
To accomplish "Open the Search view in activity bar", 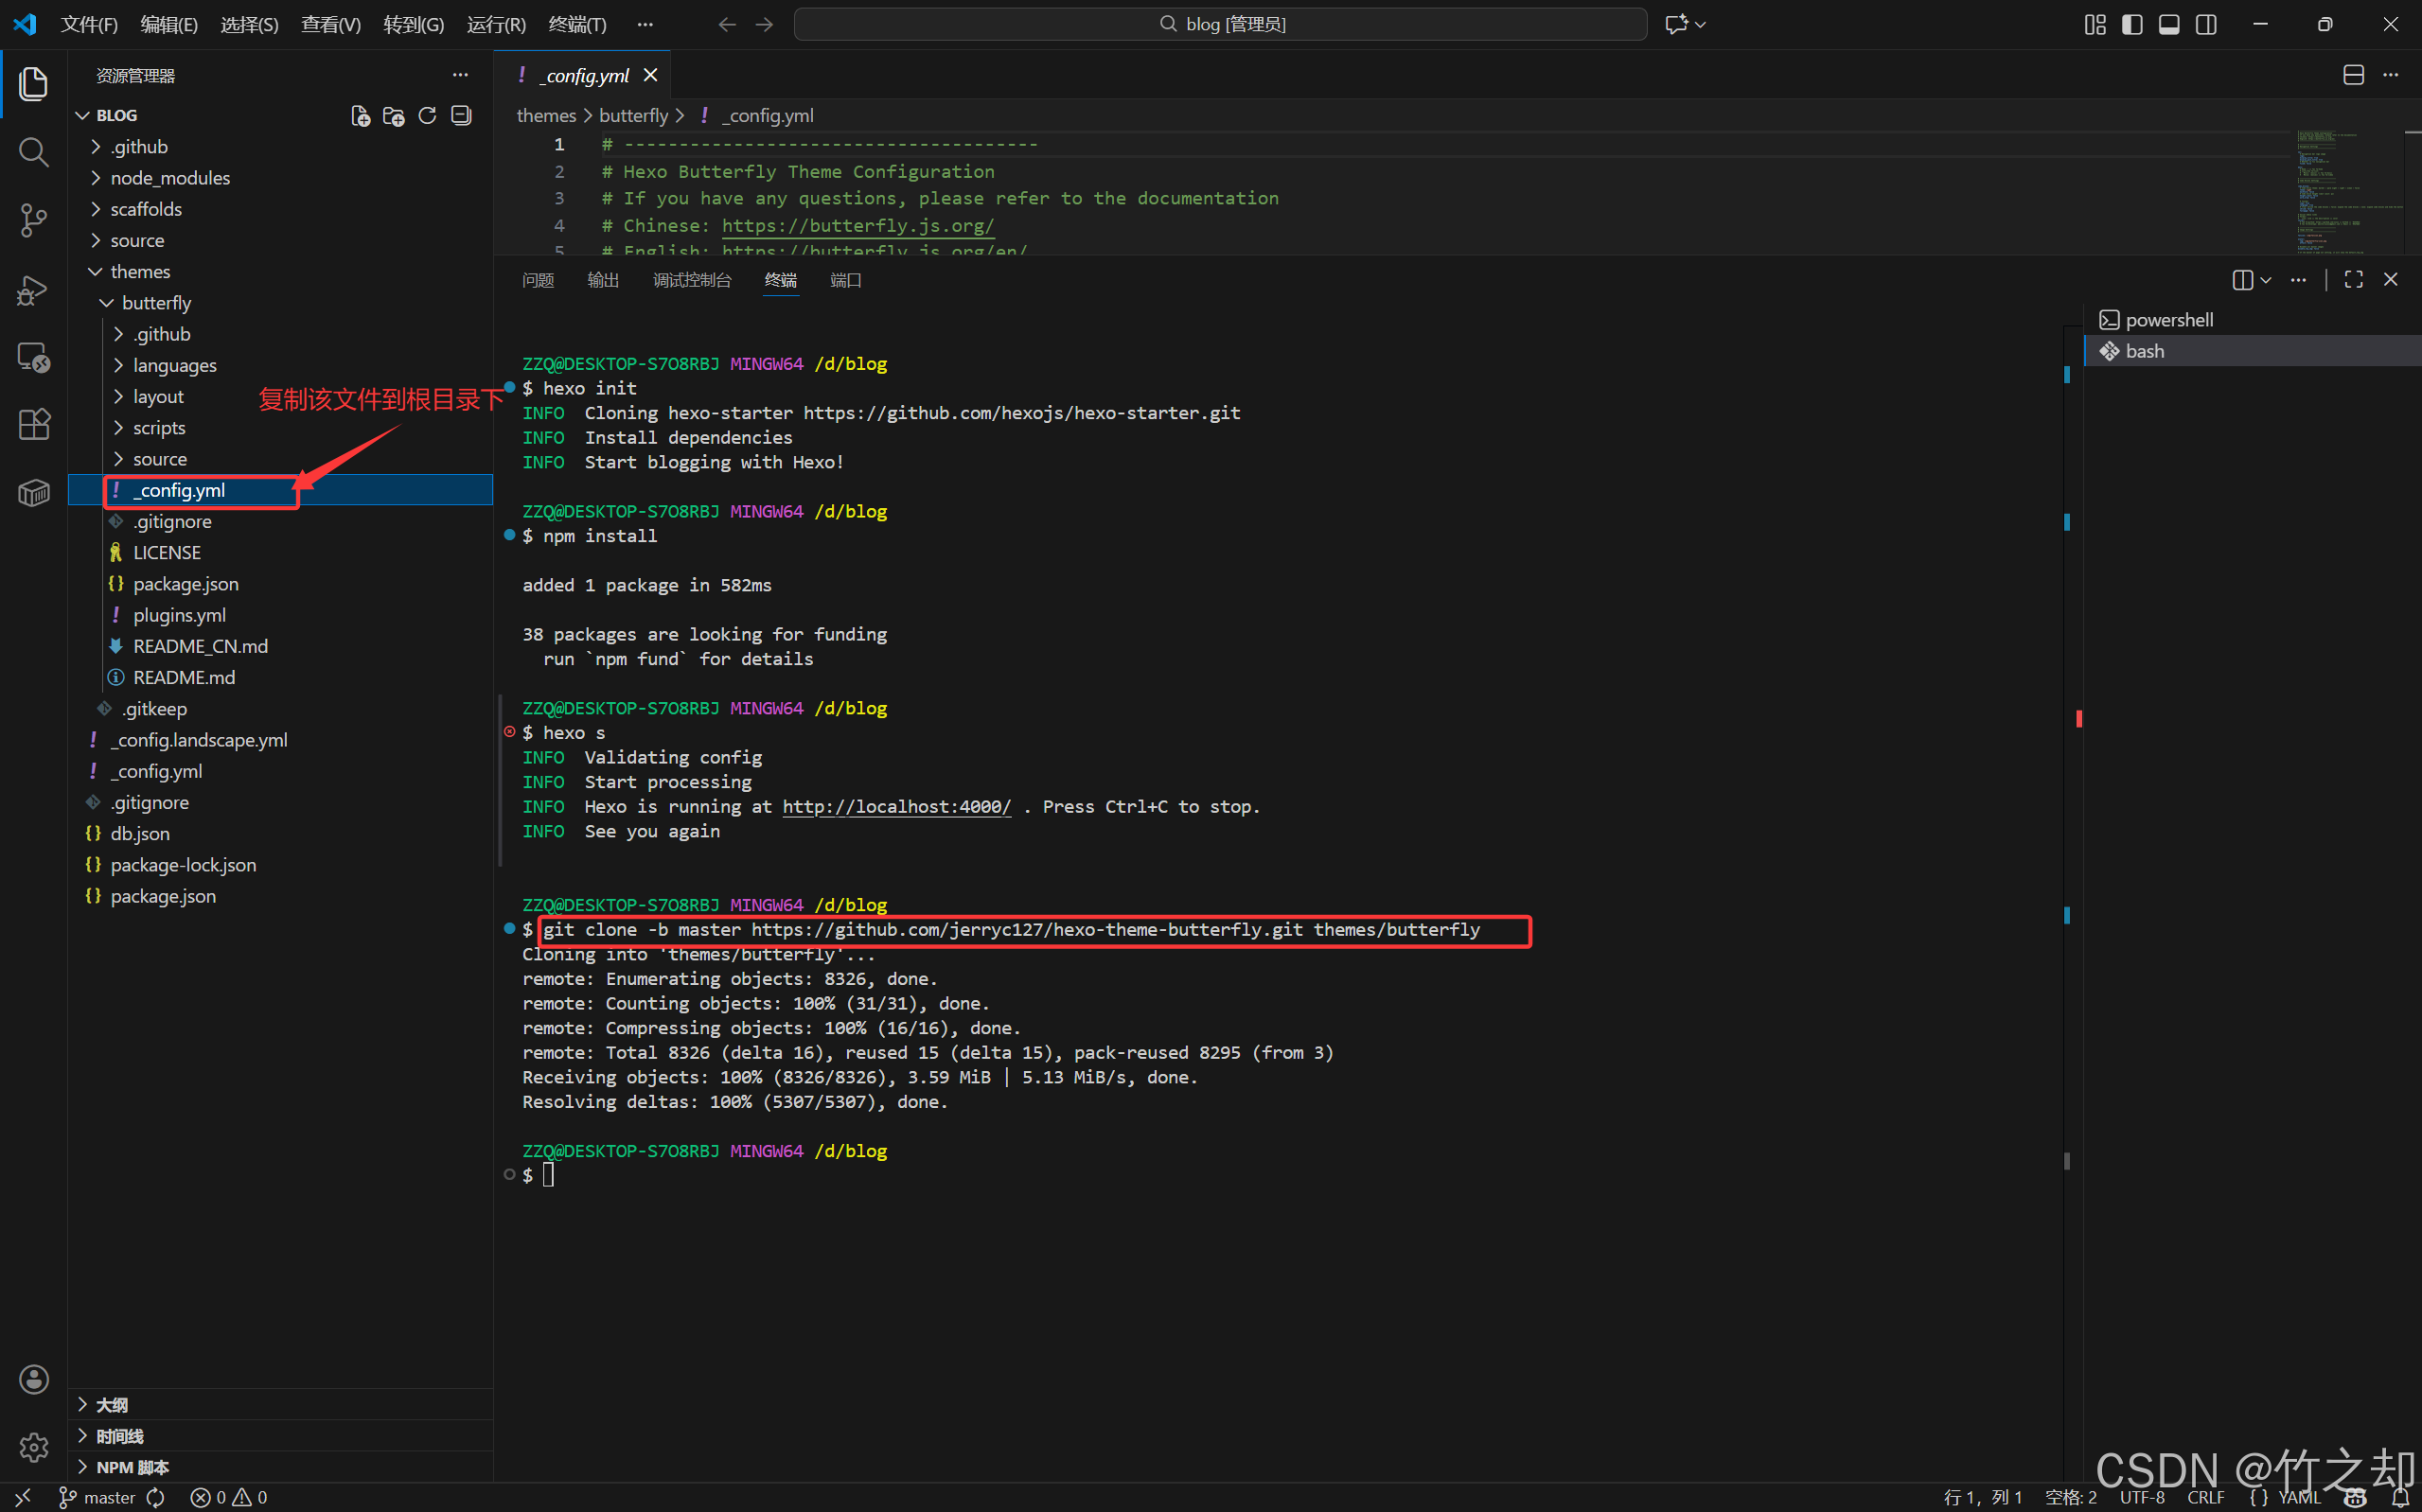I will tap(33, 152).
